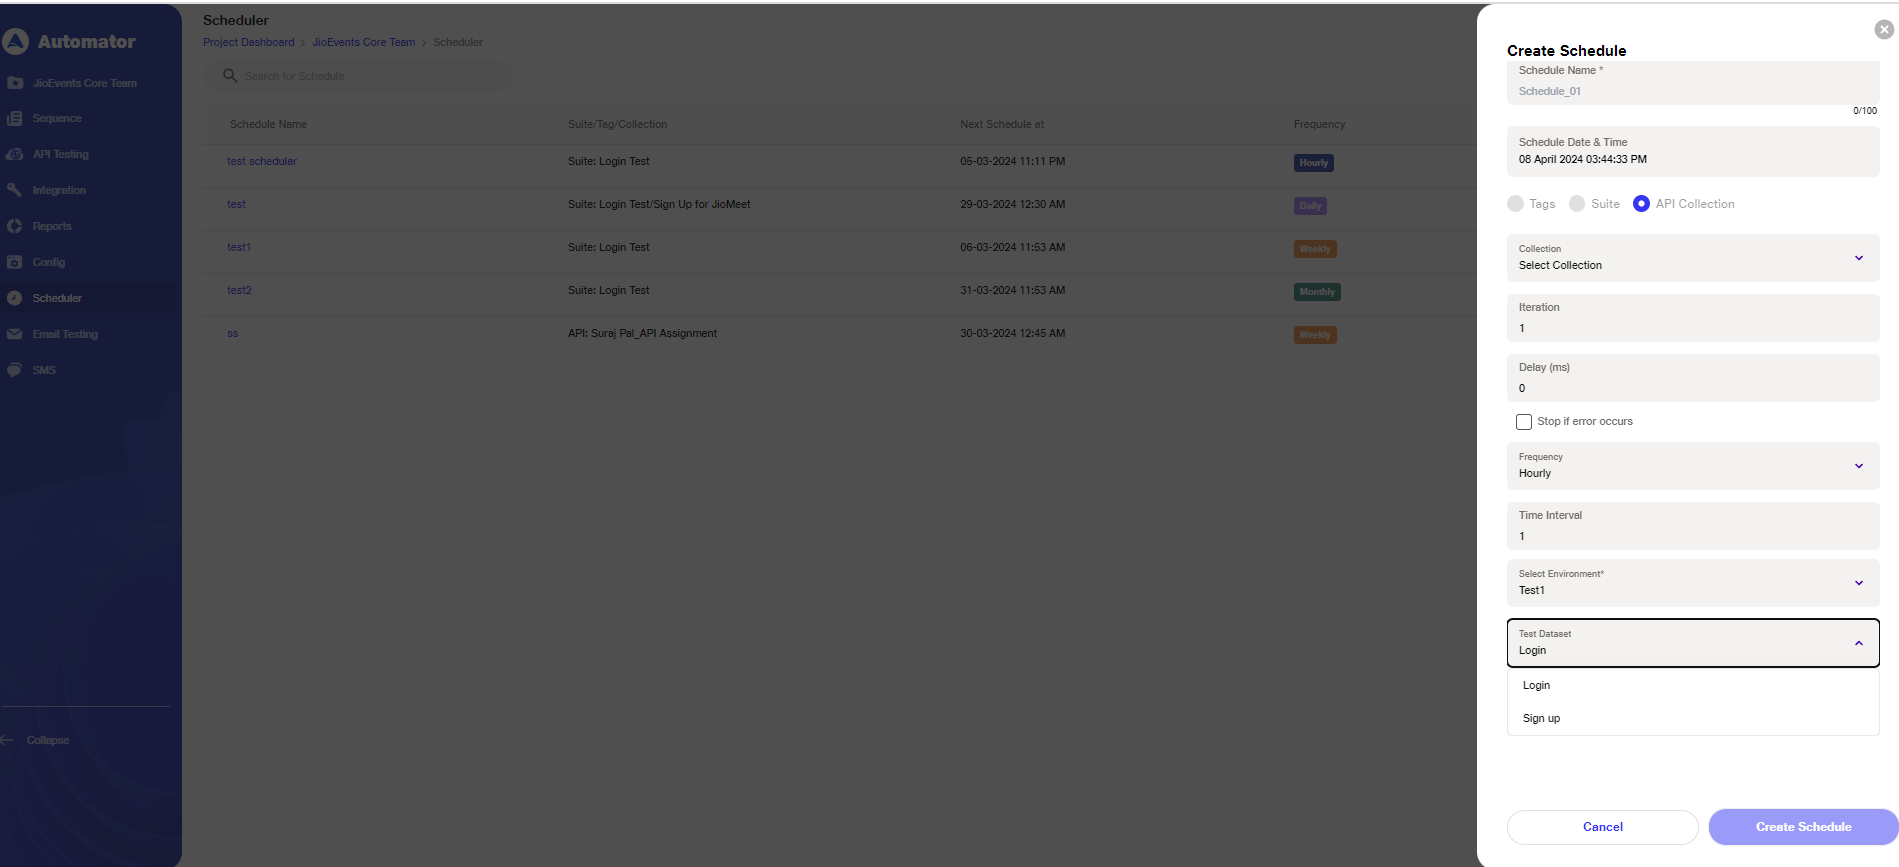
Task: Open the 'test schedular' schedule link
Action: click(x=262, y=161)
